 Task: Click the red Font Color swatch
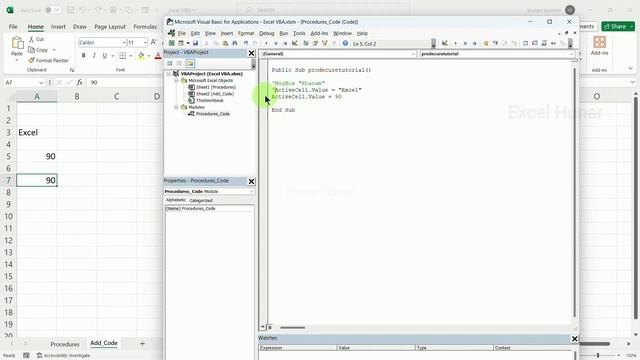(158, 56)
